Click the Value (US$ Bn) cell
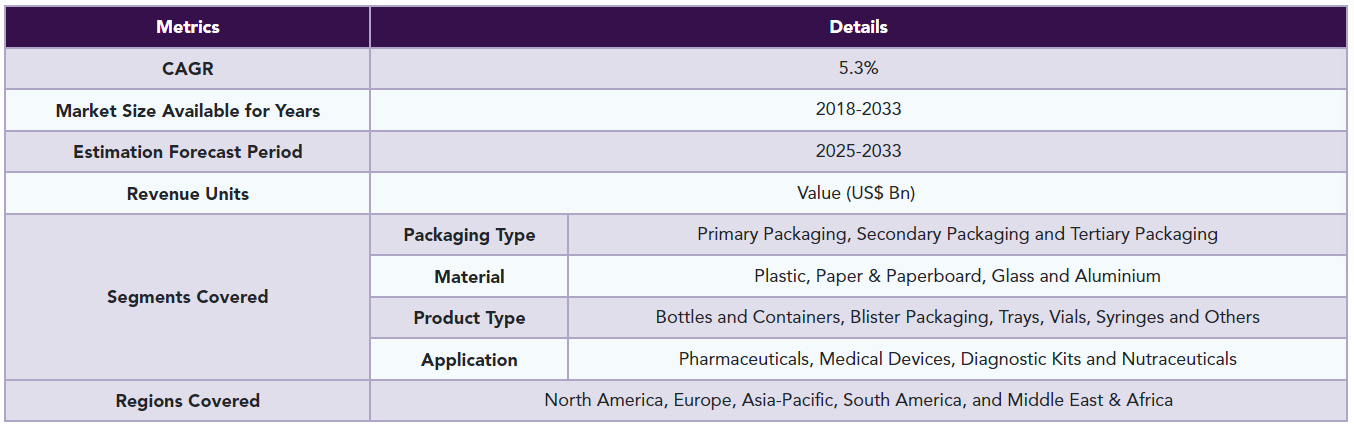Image resolution: width=1354 pixels, height=427 pixels. 858,193
